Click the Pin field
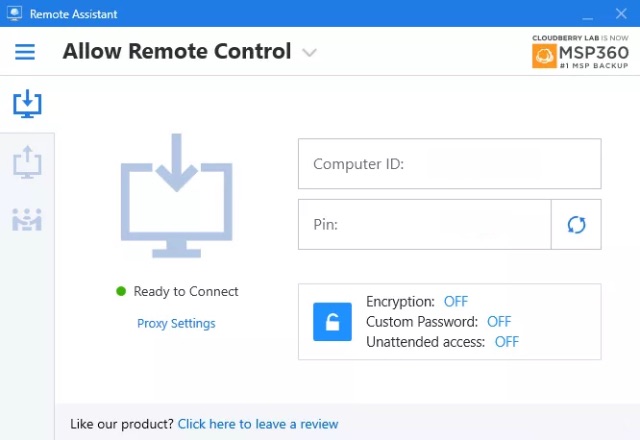This screenshot has width=640, height=440. [424, 224]
